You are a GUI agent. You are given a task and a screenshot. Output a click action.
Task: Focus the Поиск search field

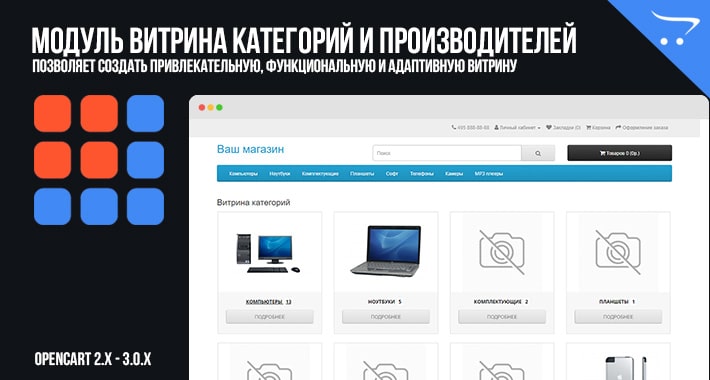447,153
